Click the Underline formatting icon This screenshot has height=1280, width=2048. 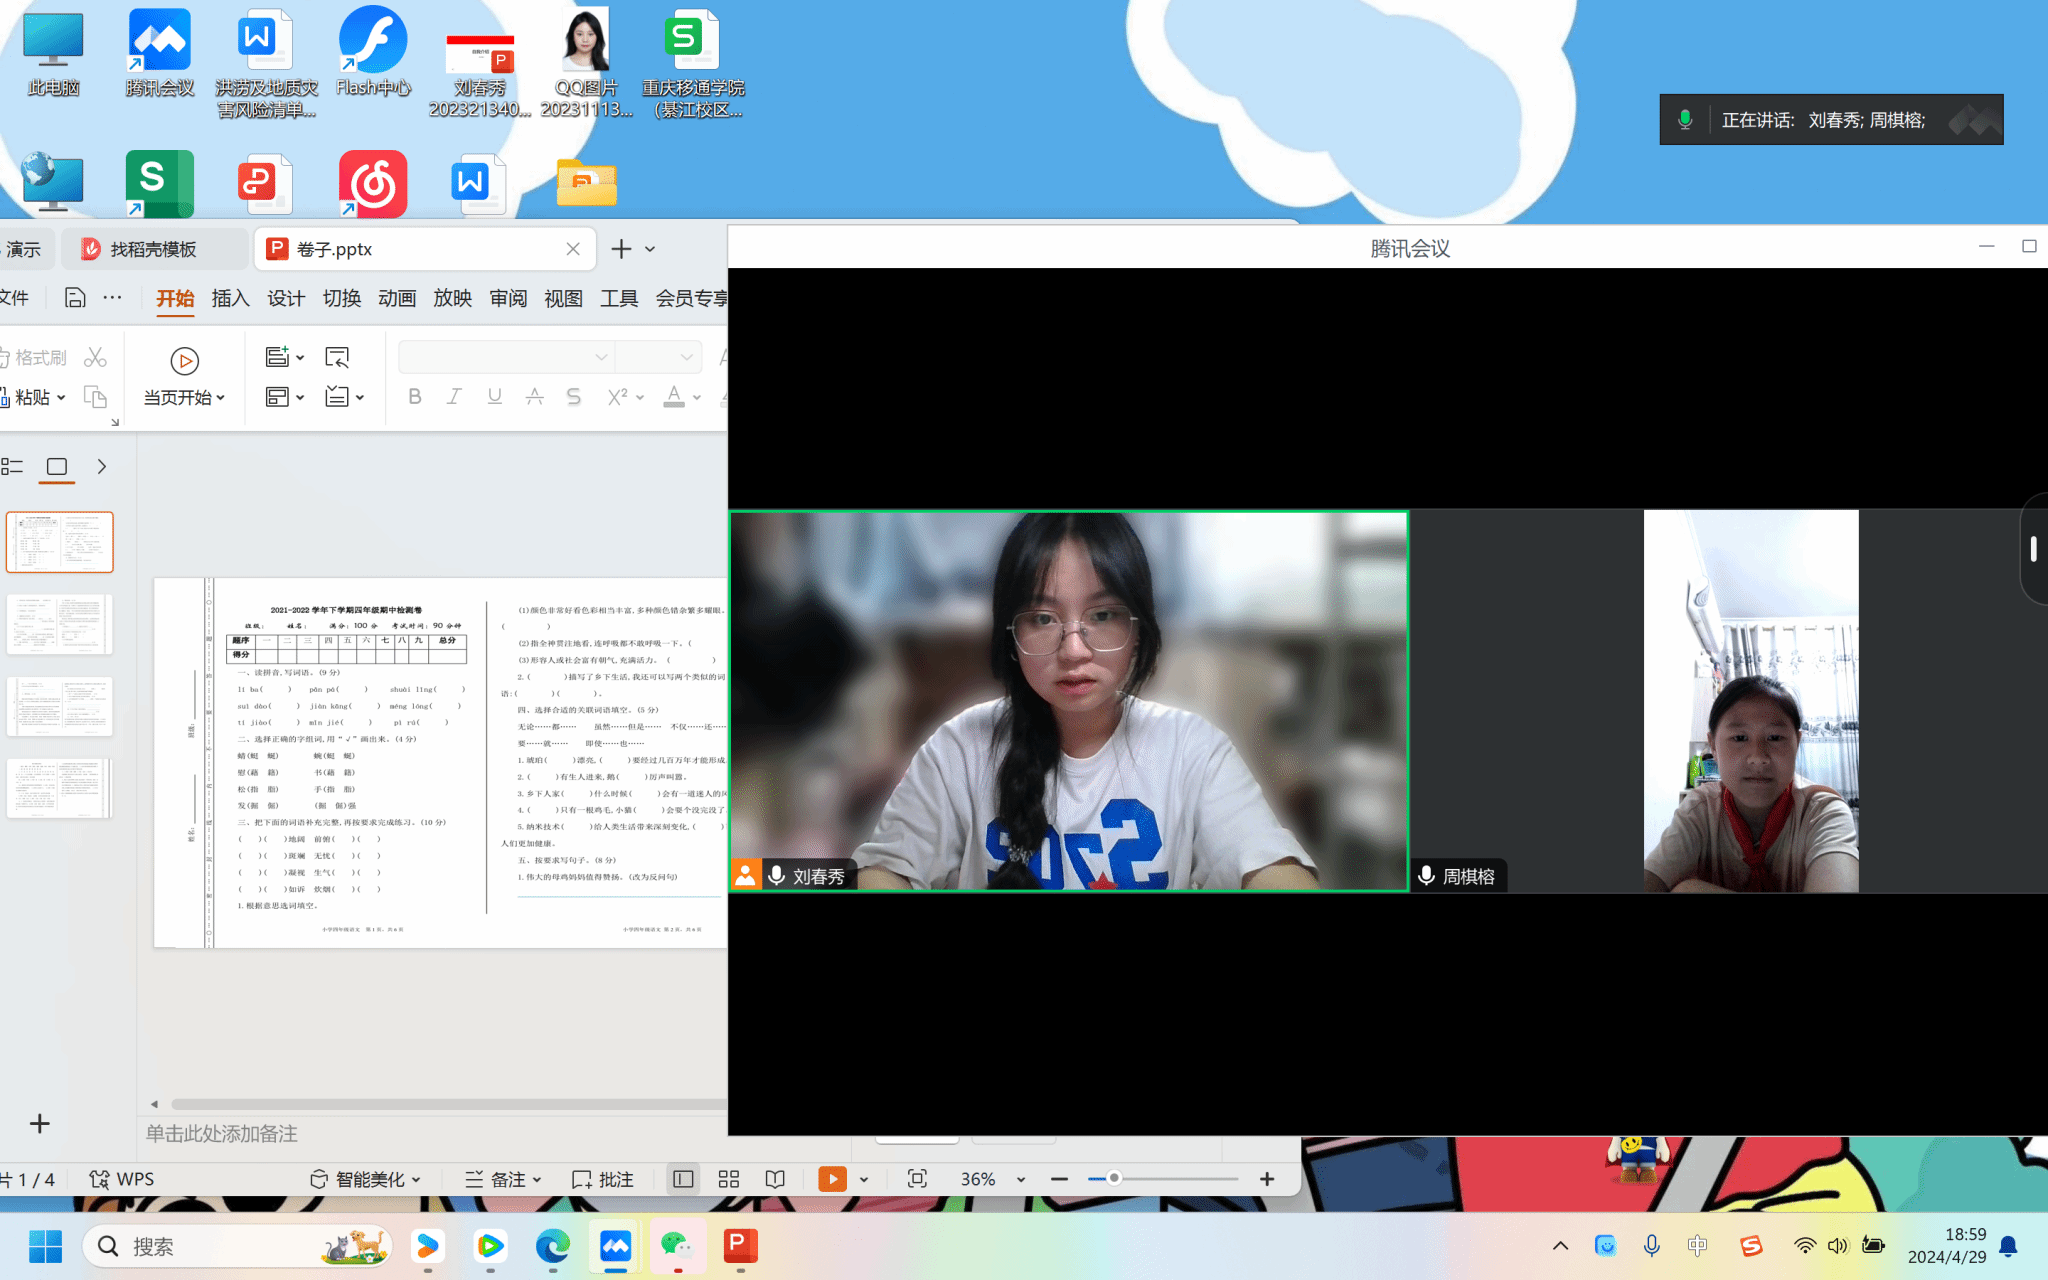tap(494, 397)
